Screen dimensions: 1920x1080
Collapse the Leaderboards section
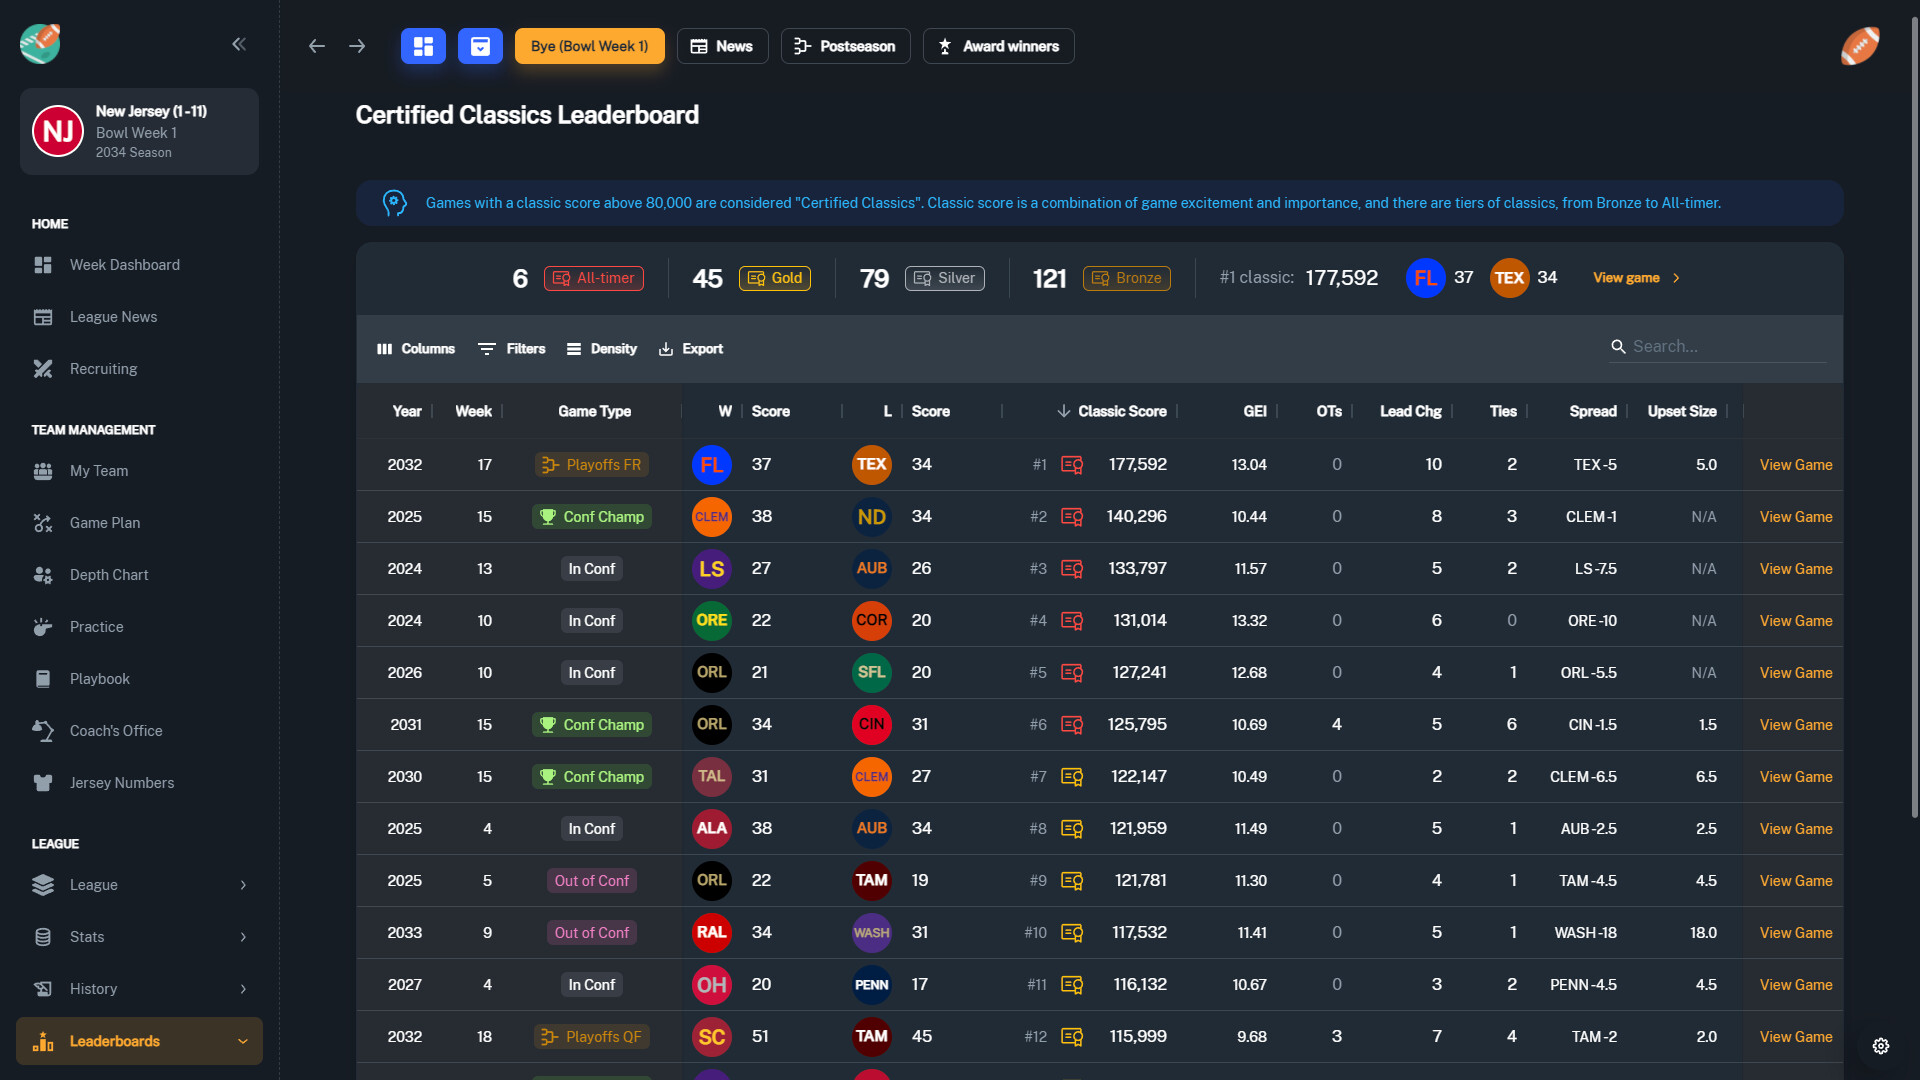click(x=242, y=1041)
